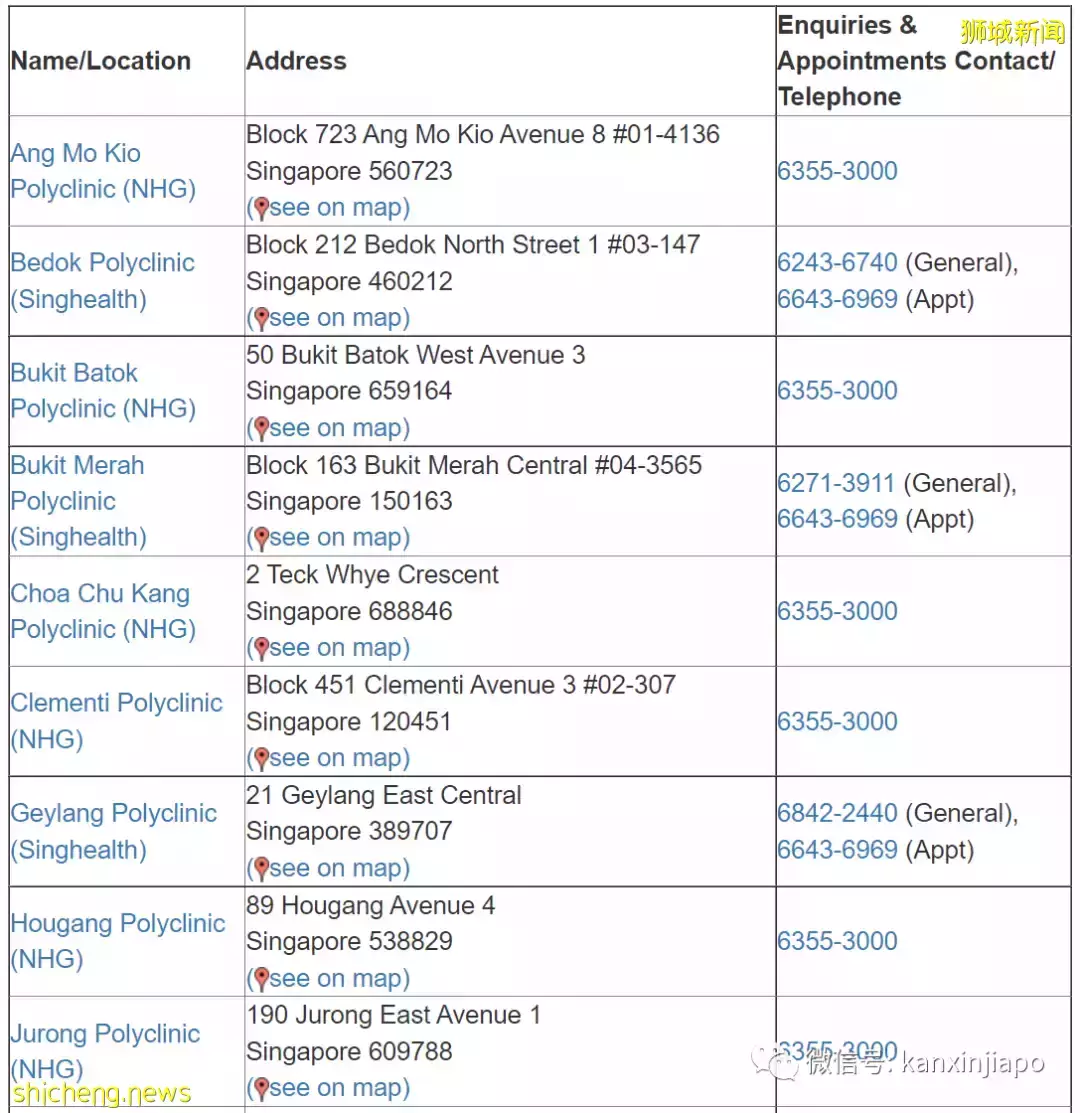
Task: Click 'see on map' for Jurong East Avenue 1
Action: point(339,1088)
